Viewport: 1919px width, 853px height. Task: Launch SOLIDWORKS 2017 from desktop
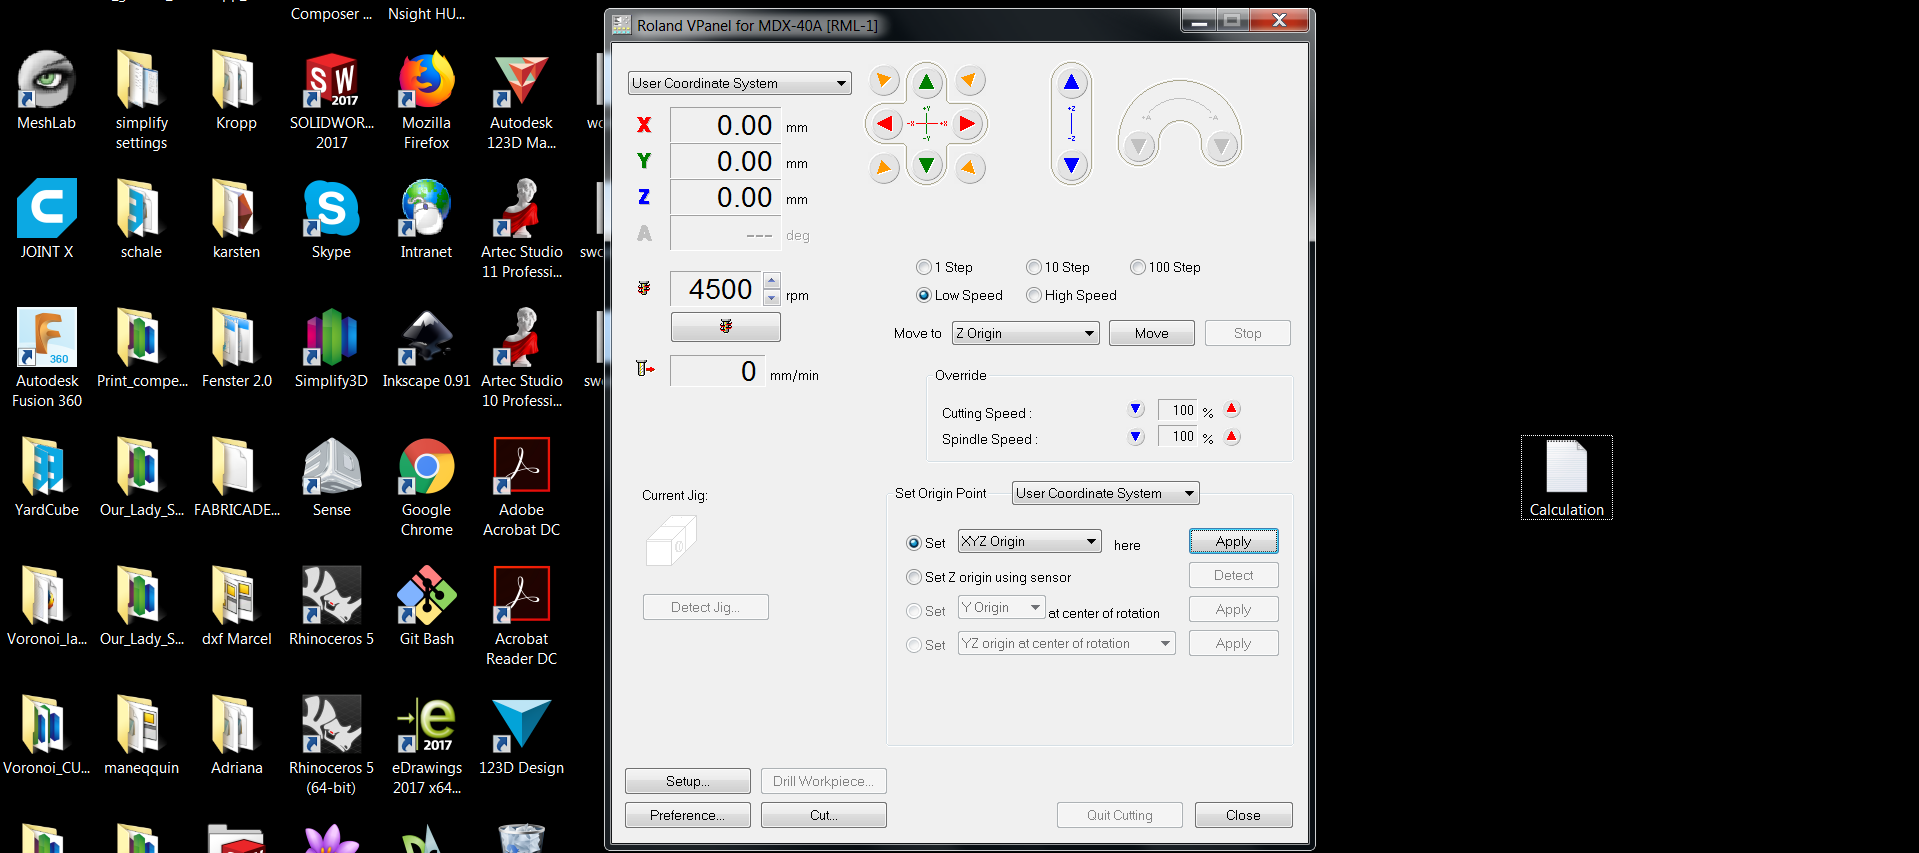(x=332, y=101)
